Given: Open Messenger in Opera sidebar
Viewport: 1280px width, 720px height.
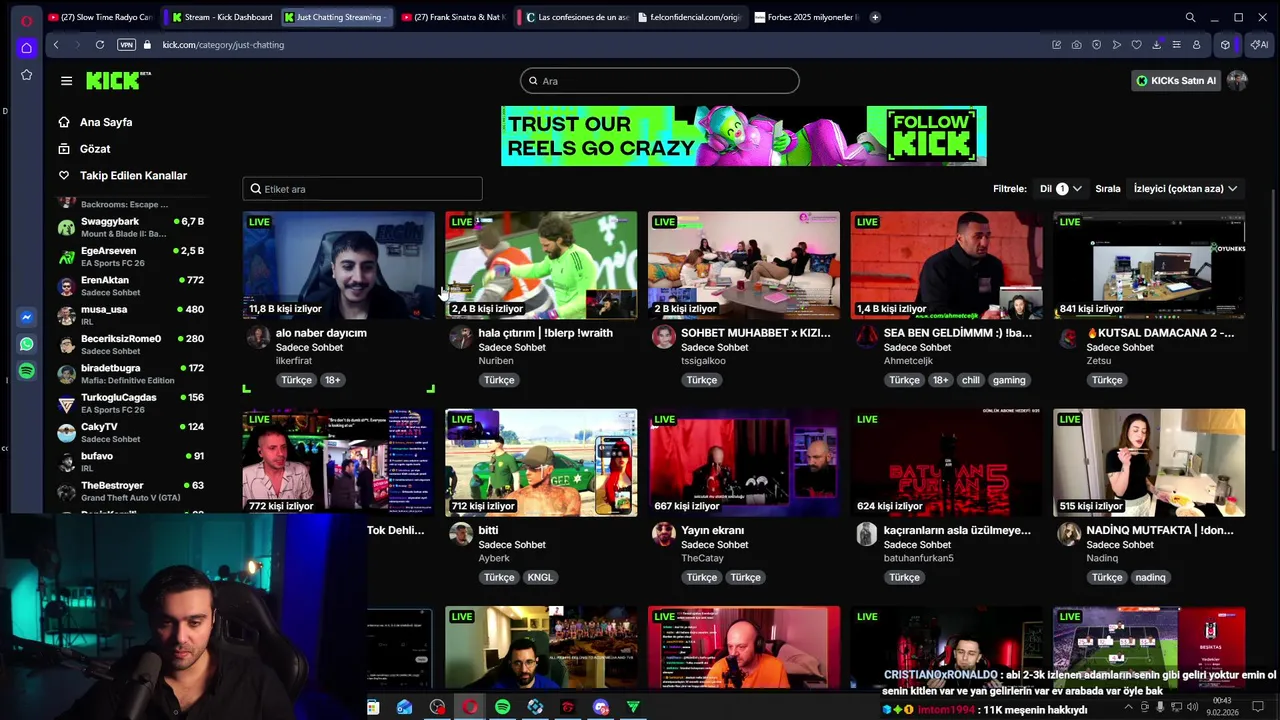Looking at the screenshot, I should point(26,317).
